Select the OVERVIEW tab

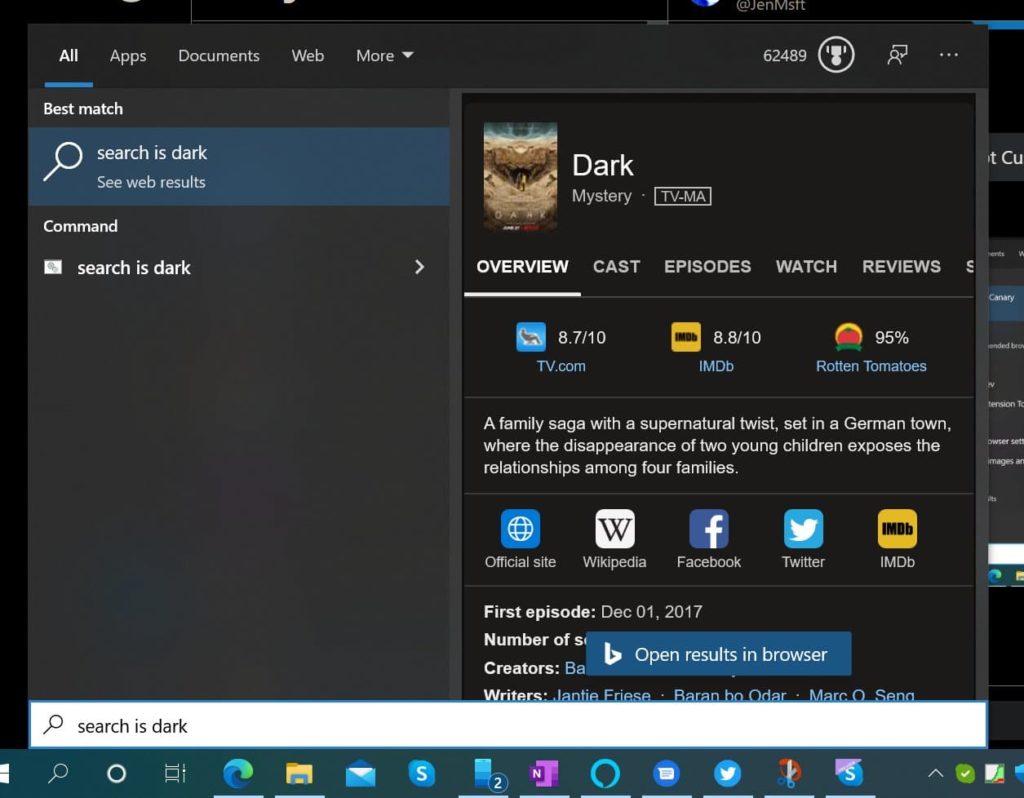click(522, 266)
